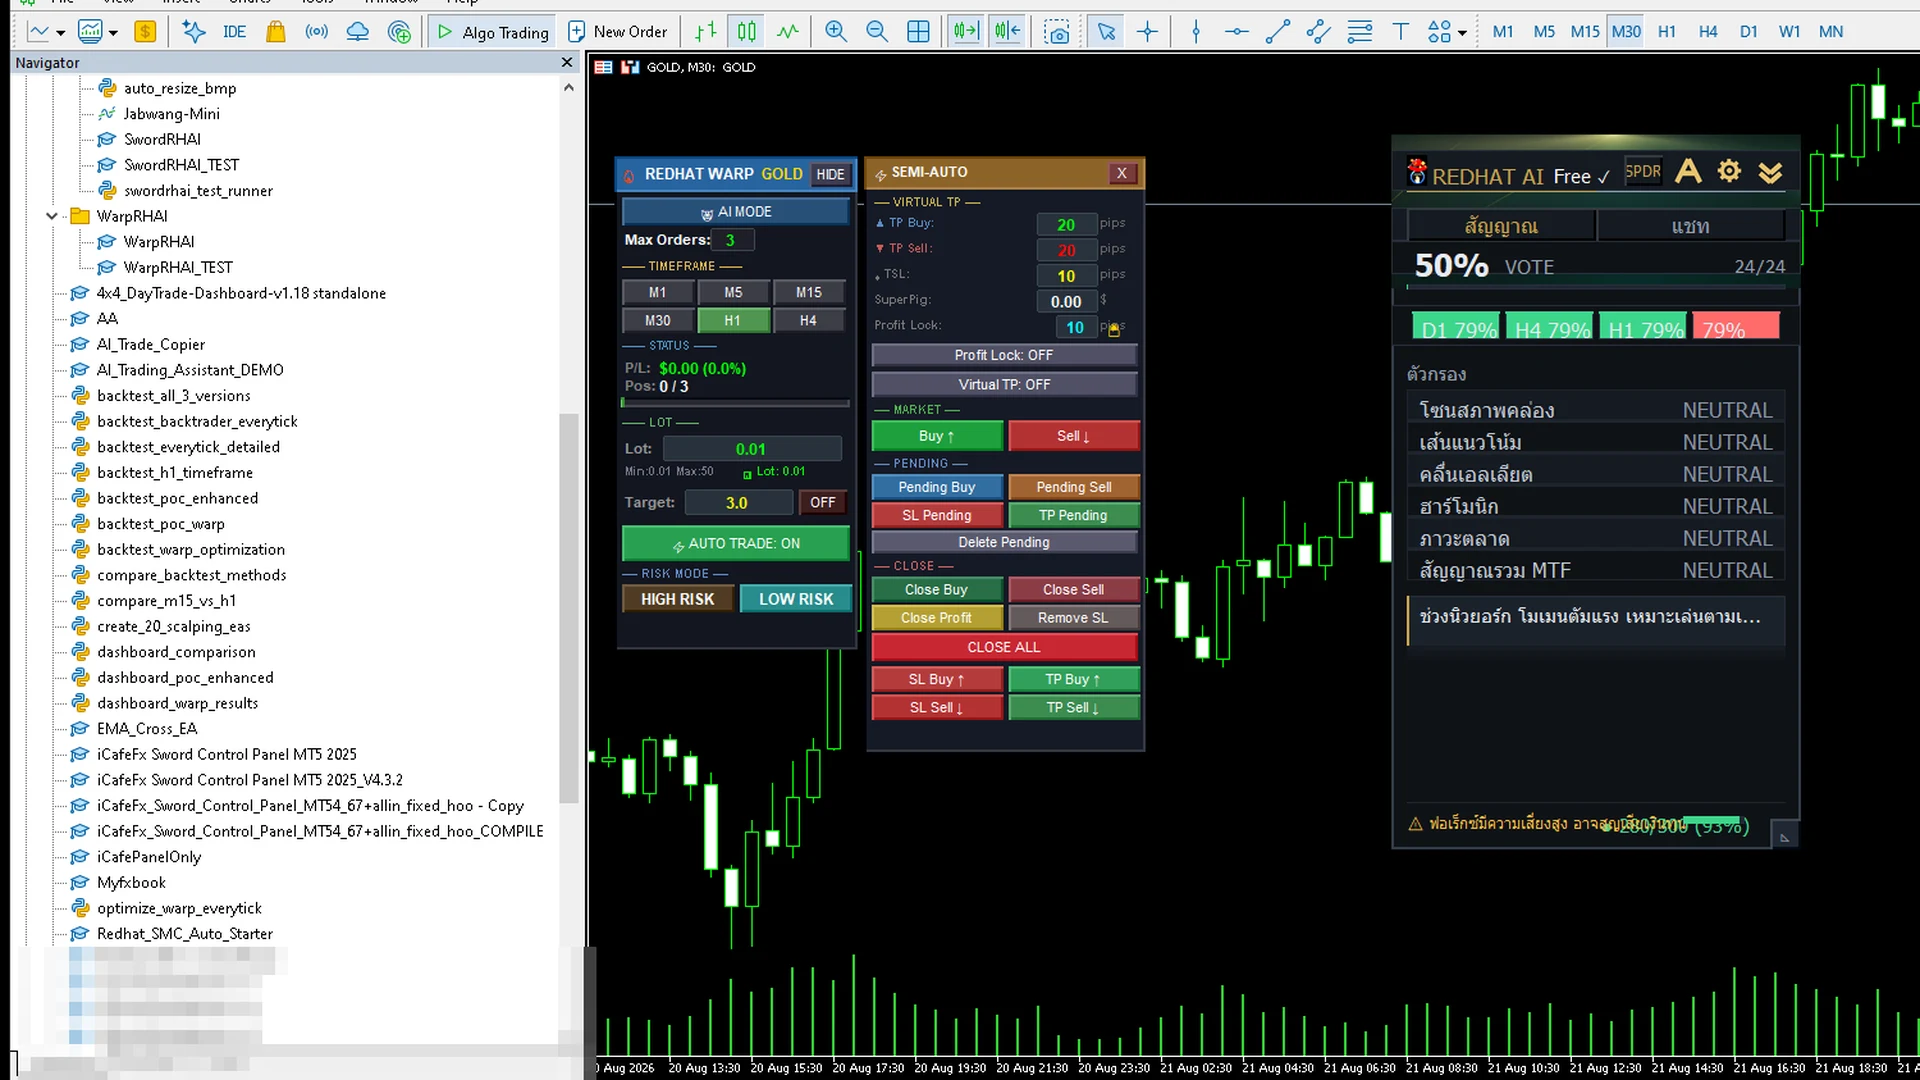Select the Fibonacci retracement tool
This screenshot has width=1920, height=1080.
[x=1360, y=32]
